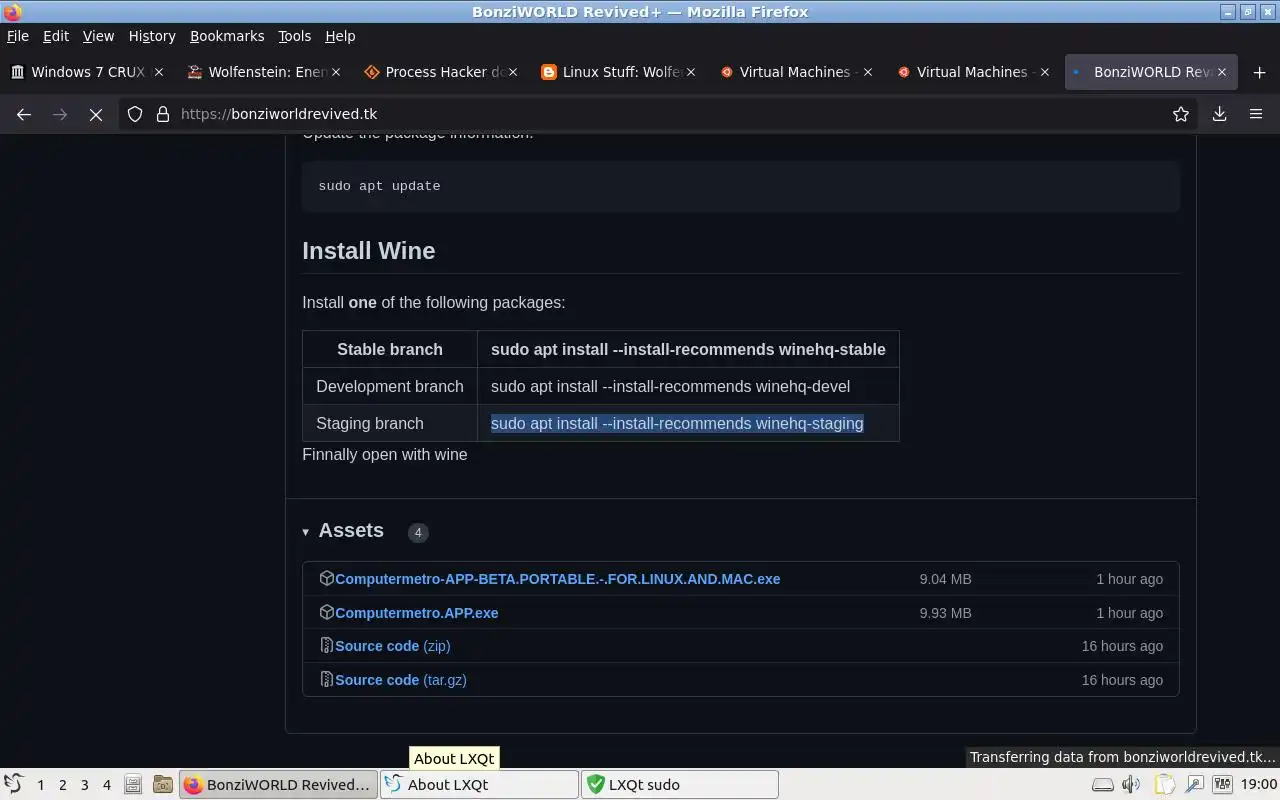The image size is (1280, 800).
Task: Close the Process Hacker tab
Action: [x=513, y=72]
